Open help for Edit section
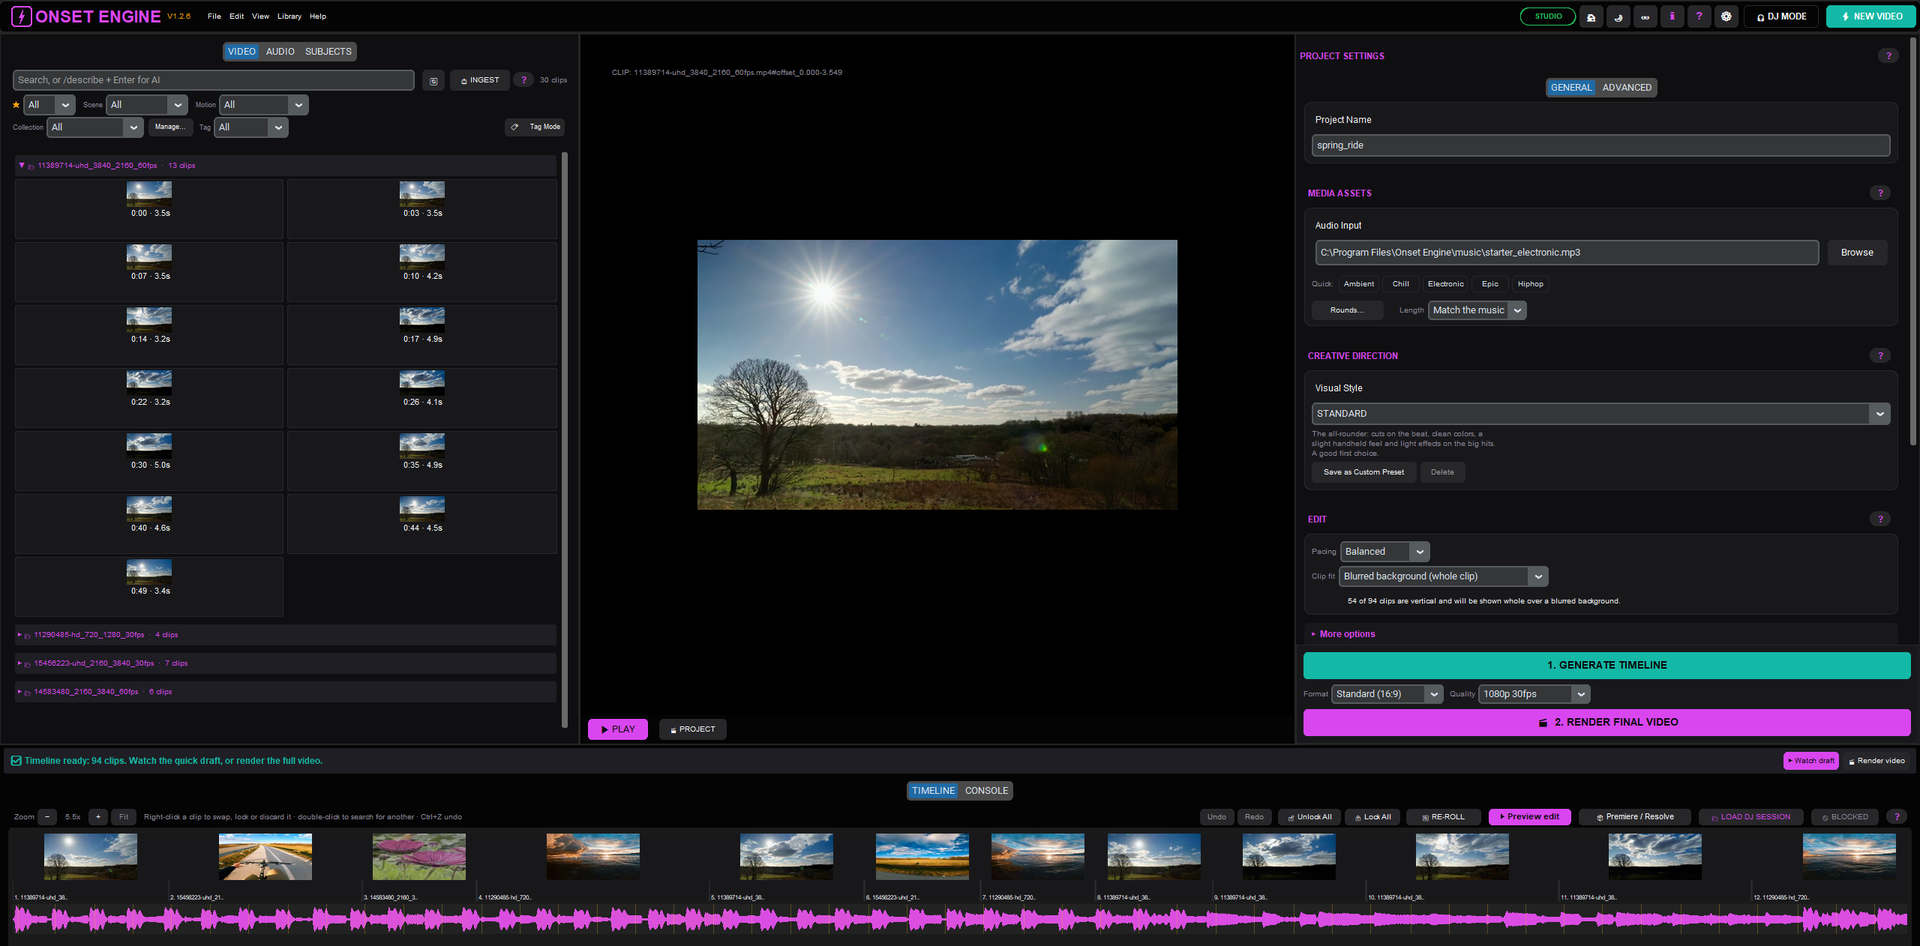 [1880, 519]
